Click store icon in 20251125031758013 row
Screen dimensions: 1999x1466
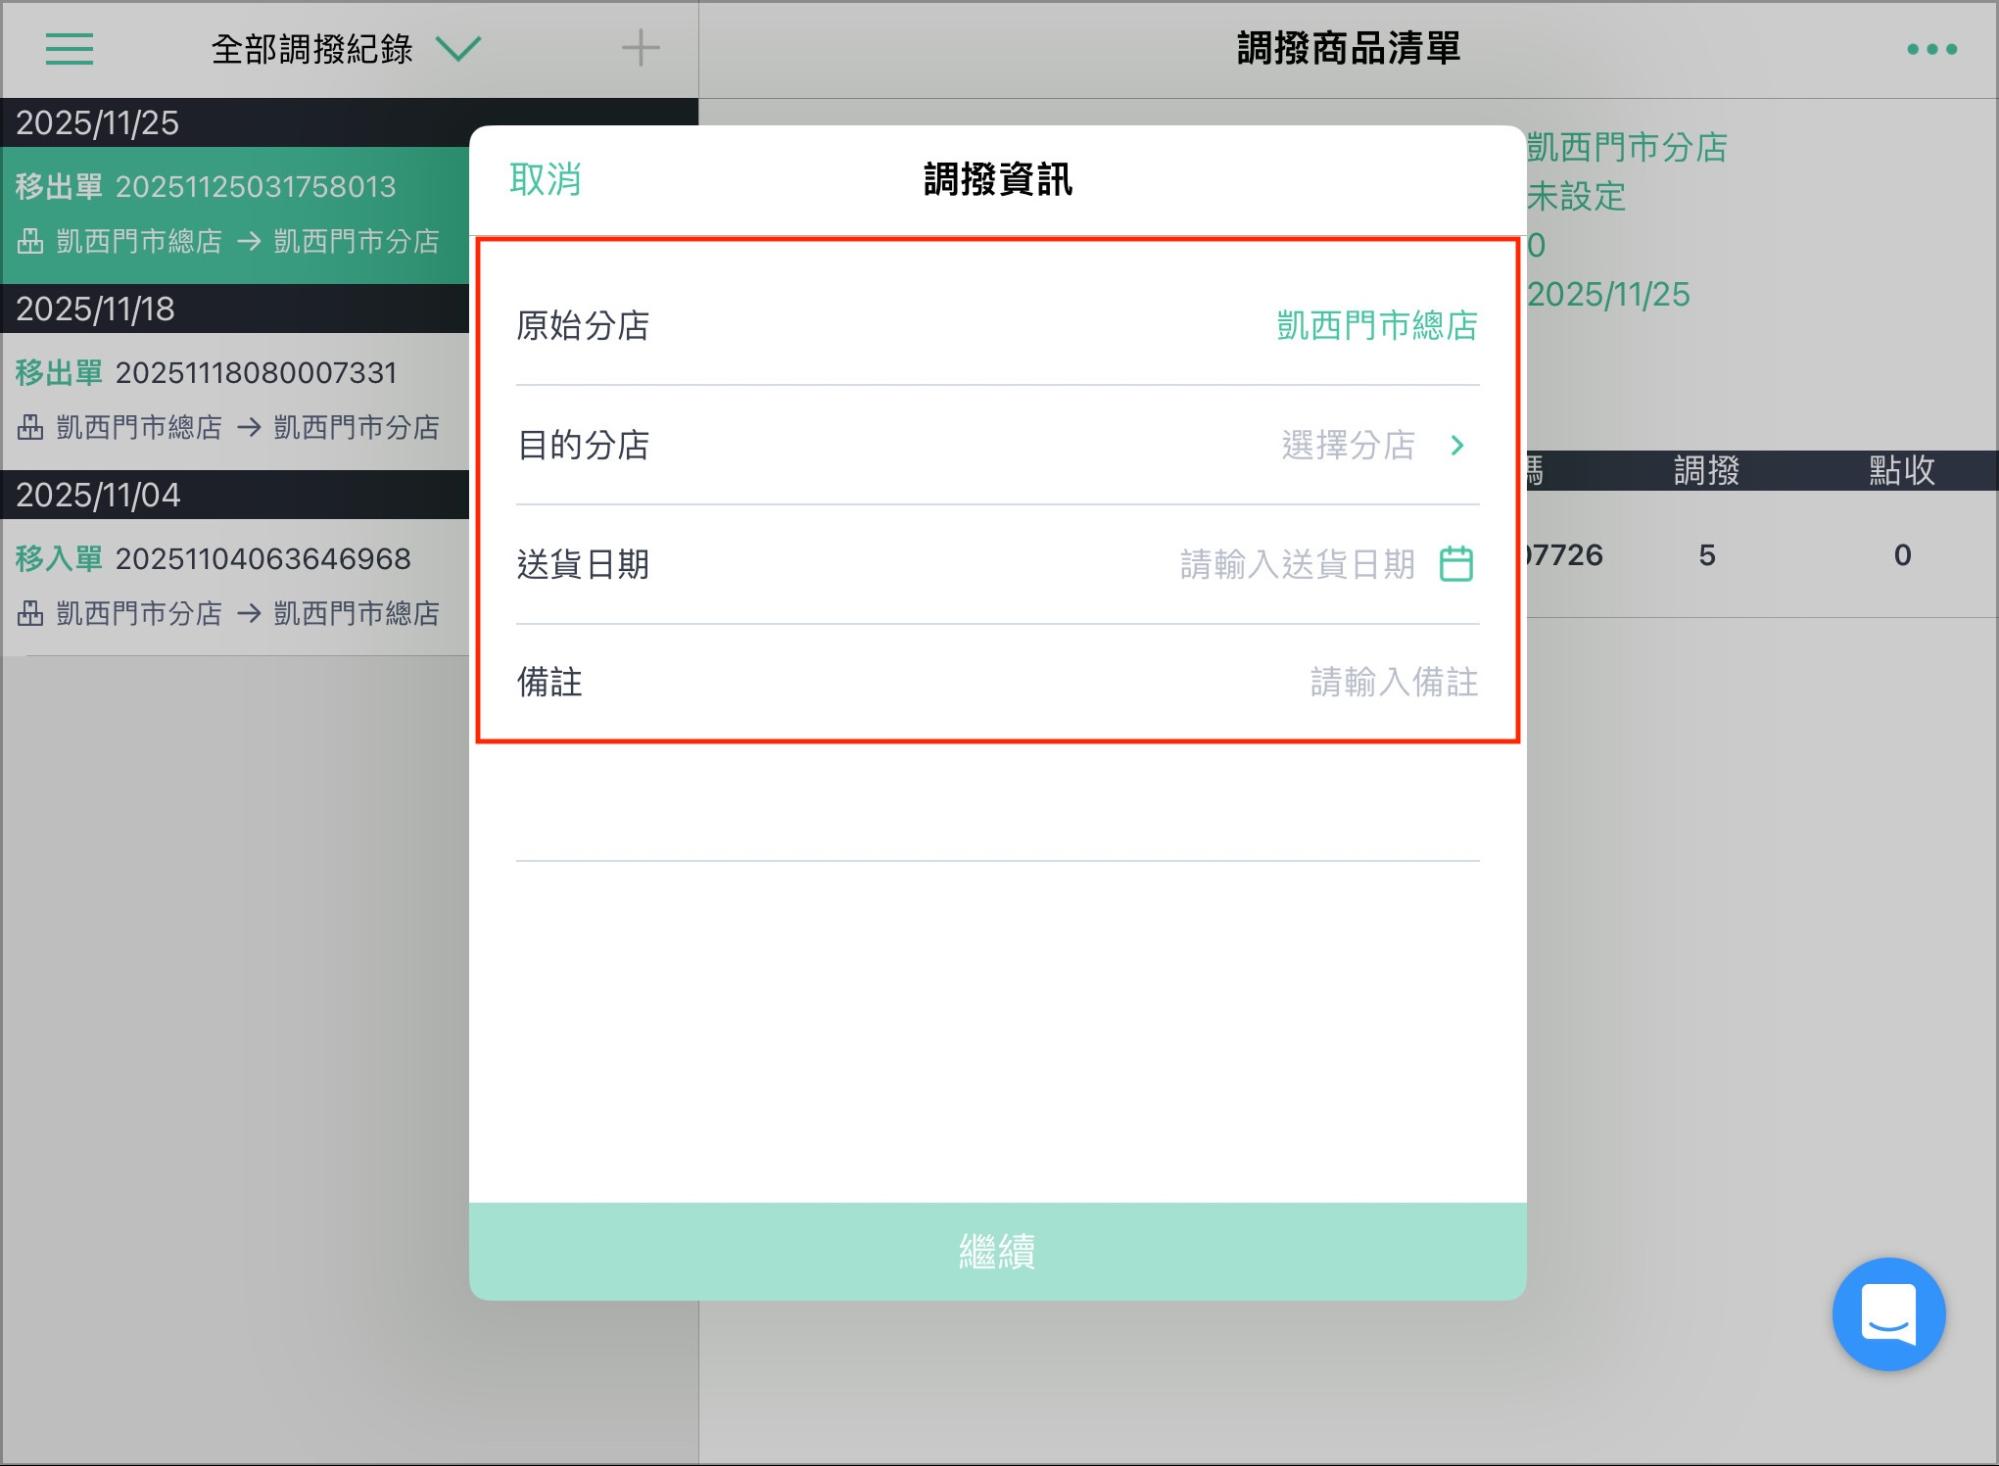(30, 241)
